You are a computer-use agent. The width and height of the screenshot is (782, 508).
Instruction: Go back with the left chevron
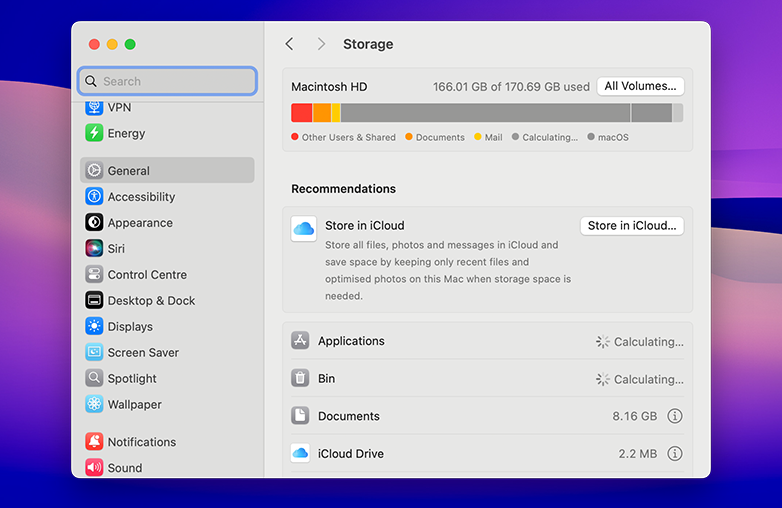click(x=289, y=44)
